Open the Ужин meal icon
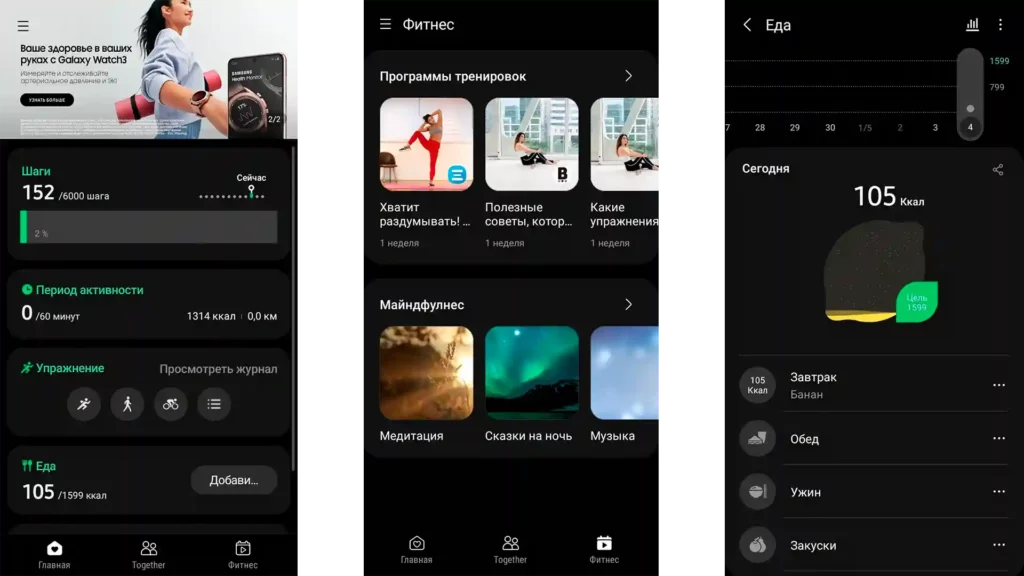Image resolution: width=1024 pixels, height=576 pixels. point(758,492)
